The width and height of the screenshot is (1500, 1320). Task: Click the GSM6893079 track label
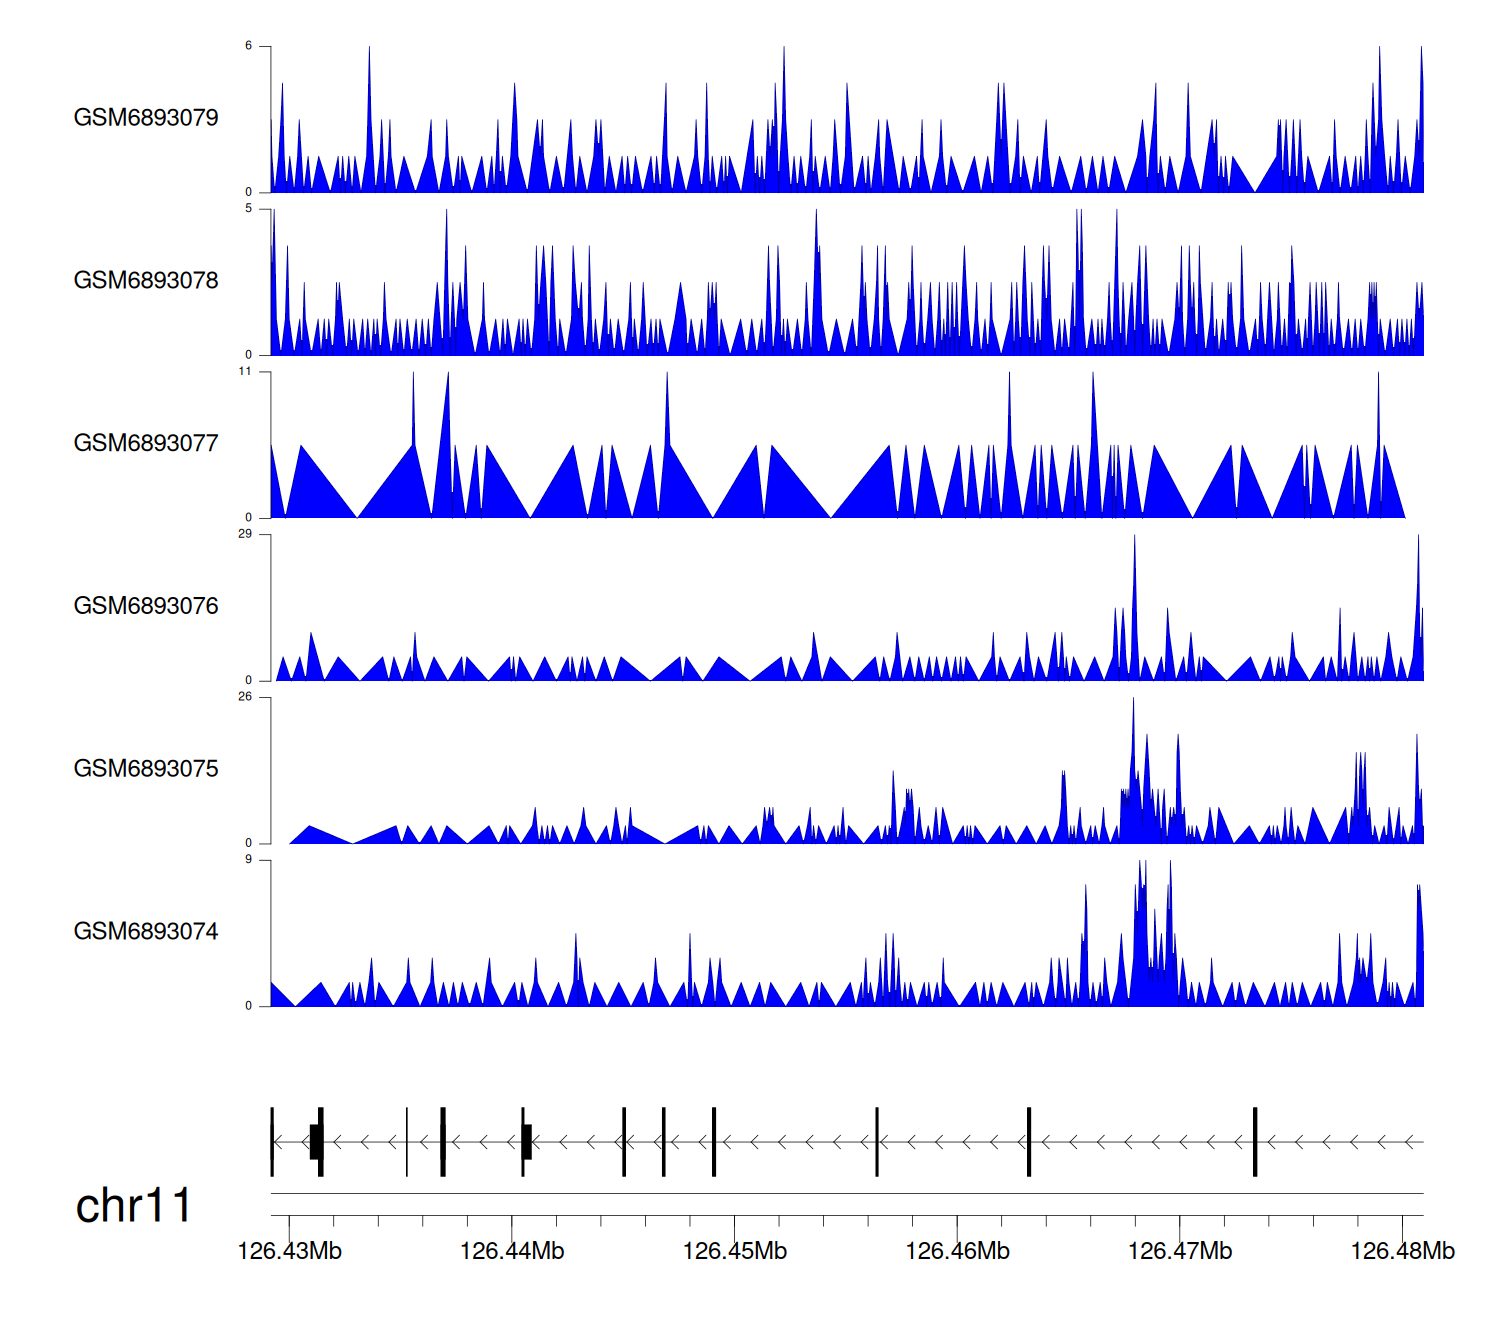coord(146,118)
